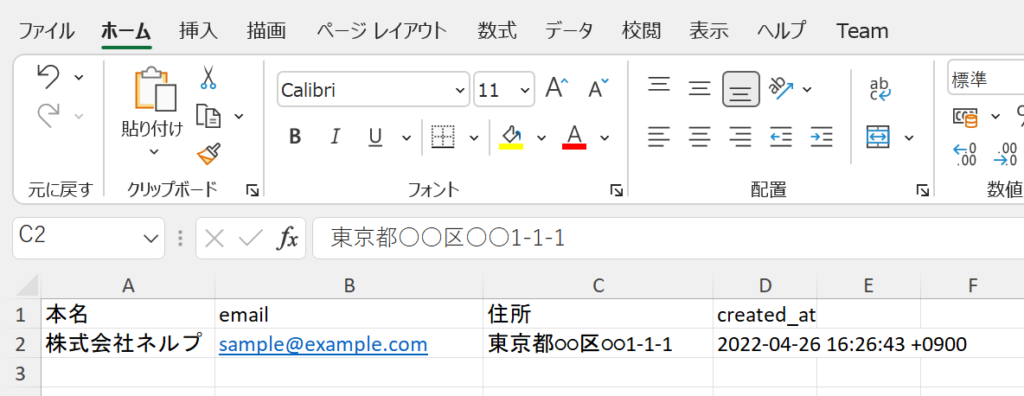Open 校閲 tab
The width and height of the screenshot is (1024, 396).
641,30
